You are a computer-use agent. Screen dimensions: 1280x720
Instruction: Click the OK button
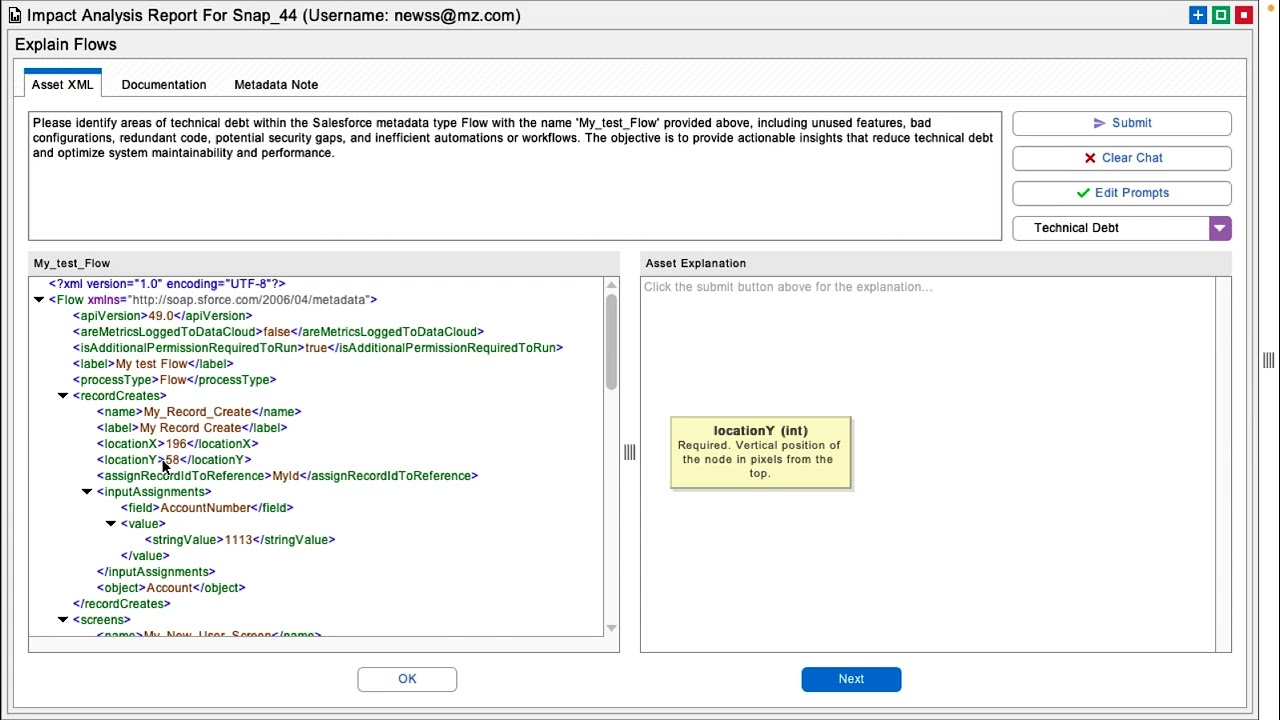coord(407,679)
